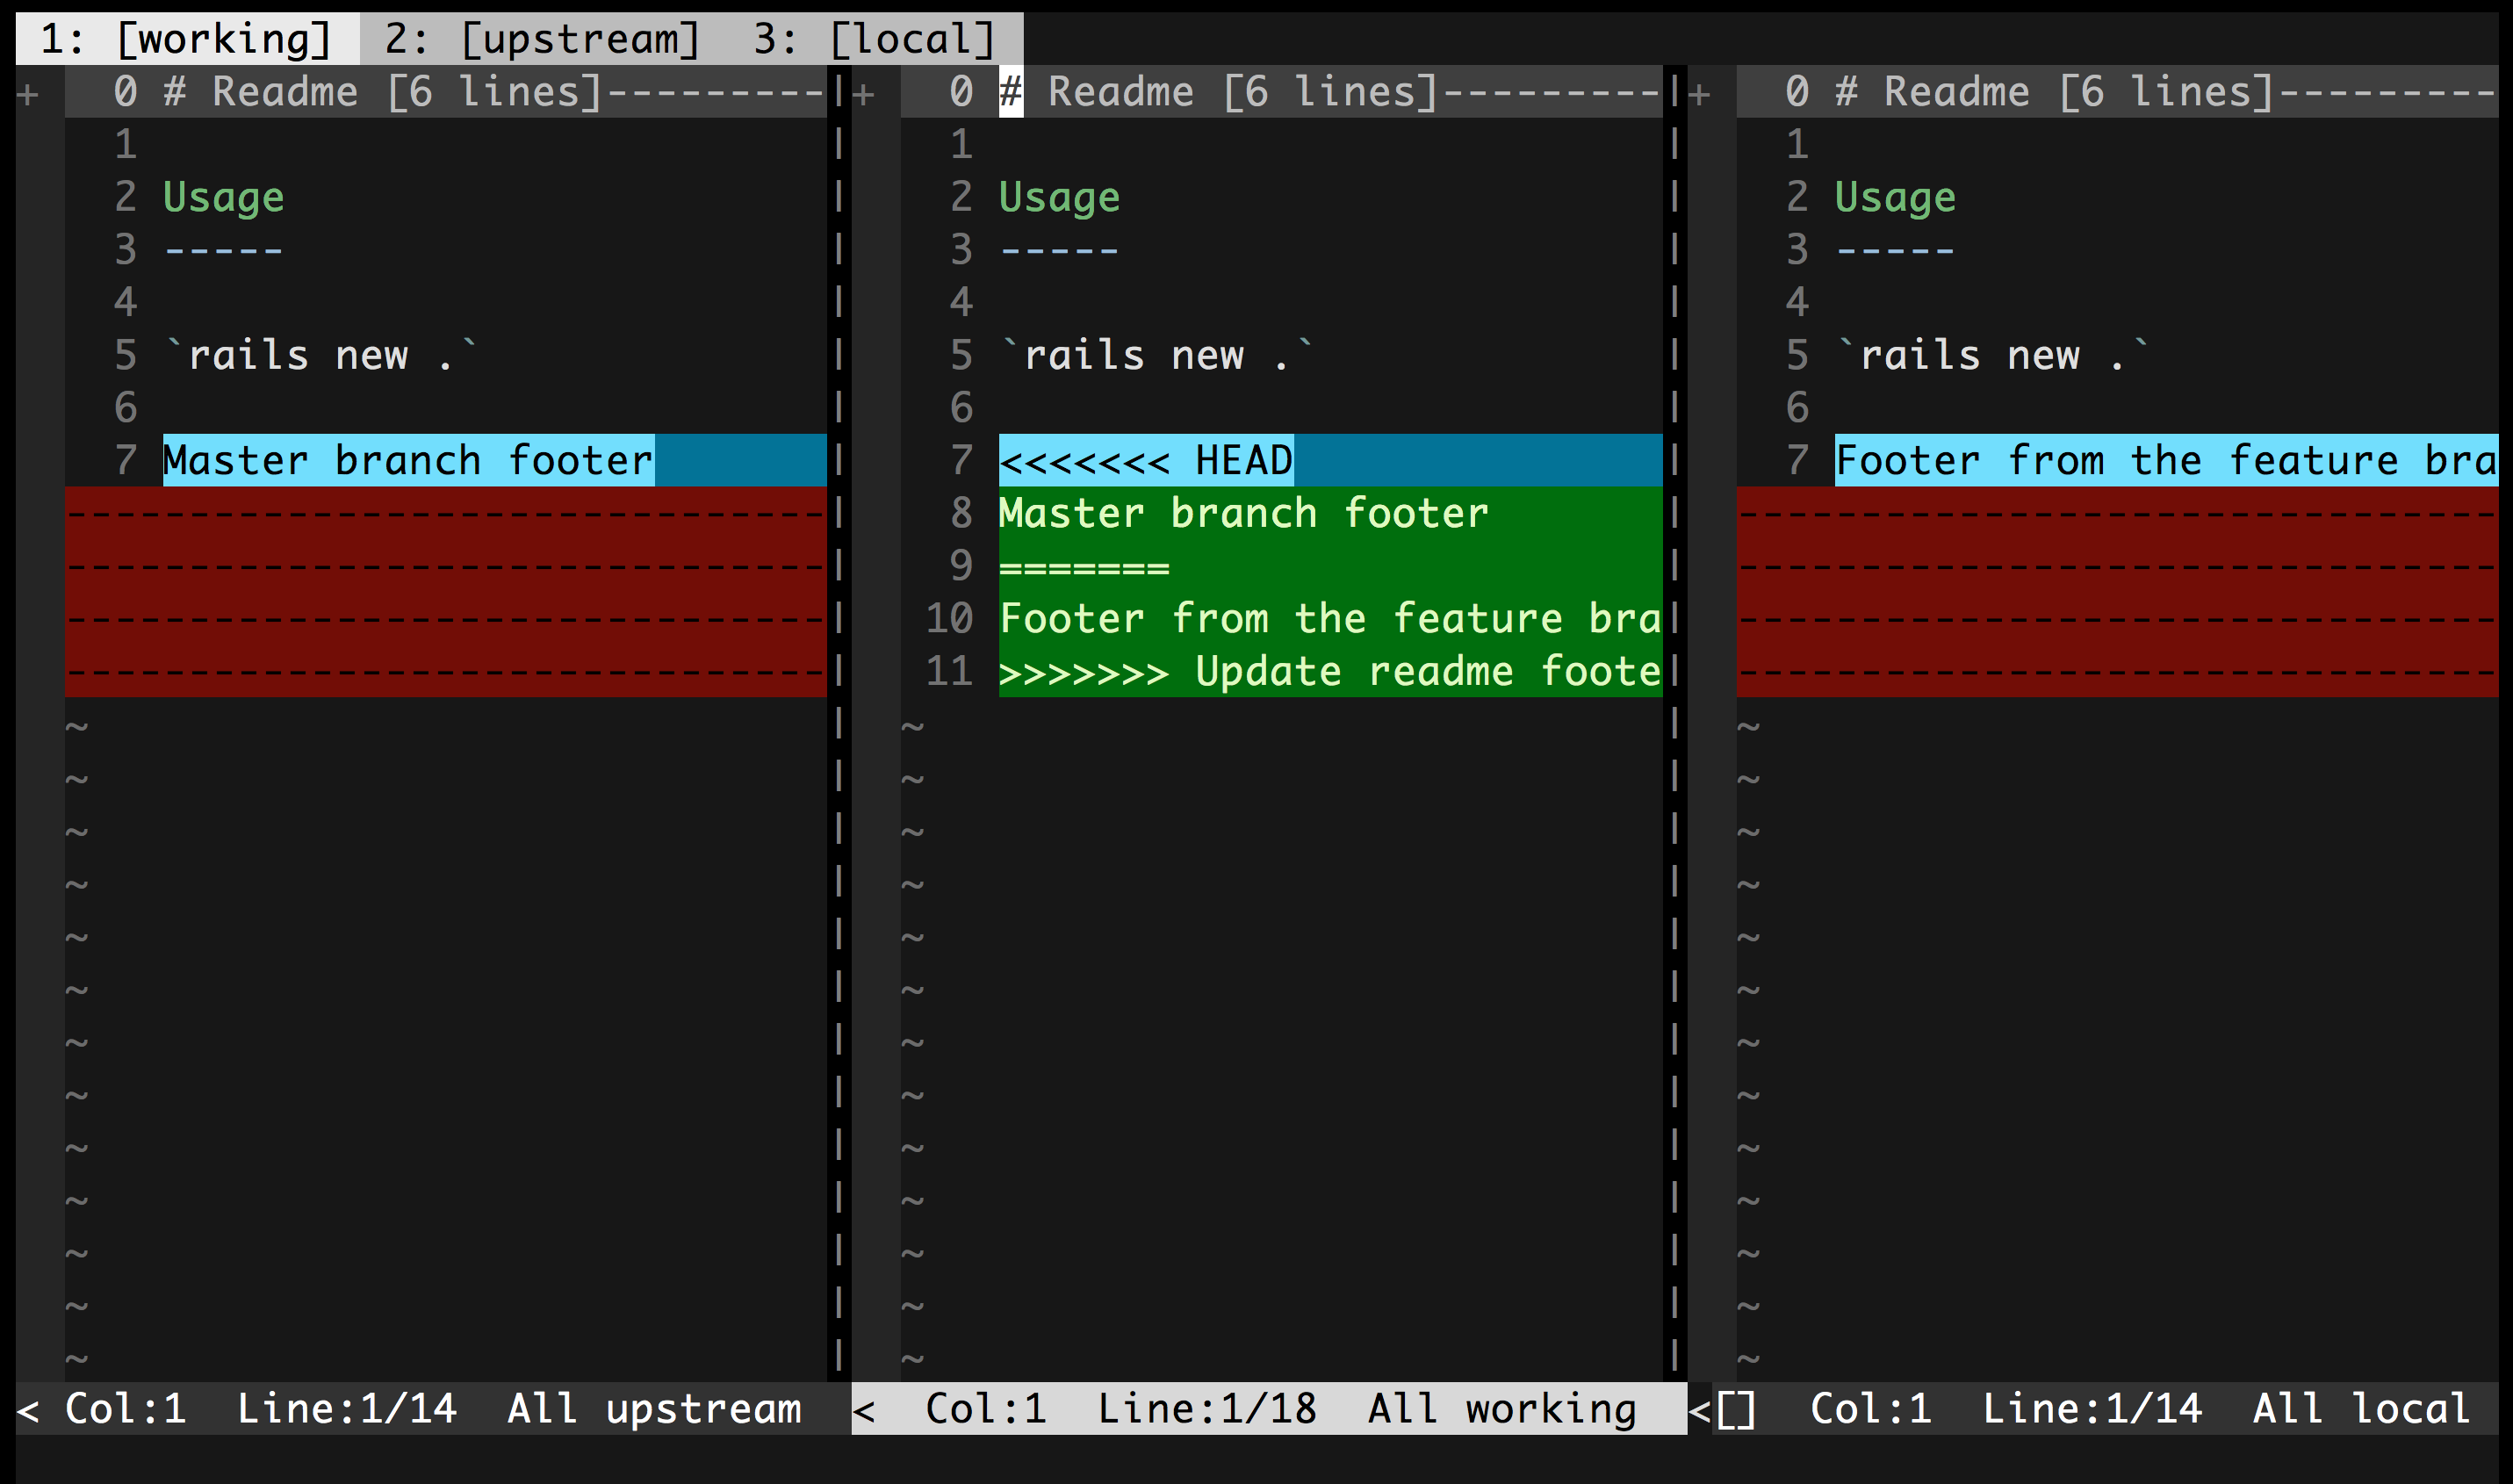Click Master branch footer in left pane
The width and height of the screenshot is (2513, 1484).
[x=408, y=460]
